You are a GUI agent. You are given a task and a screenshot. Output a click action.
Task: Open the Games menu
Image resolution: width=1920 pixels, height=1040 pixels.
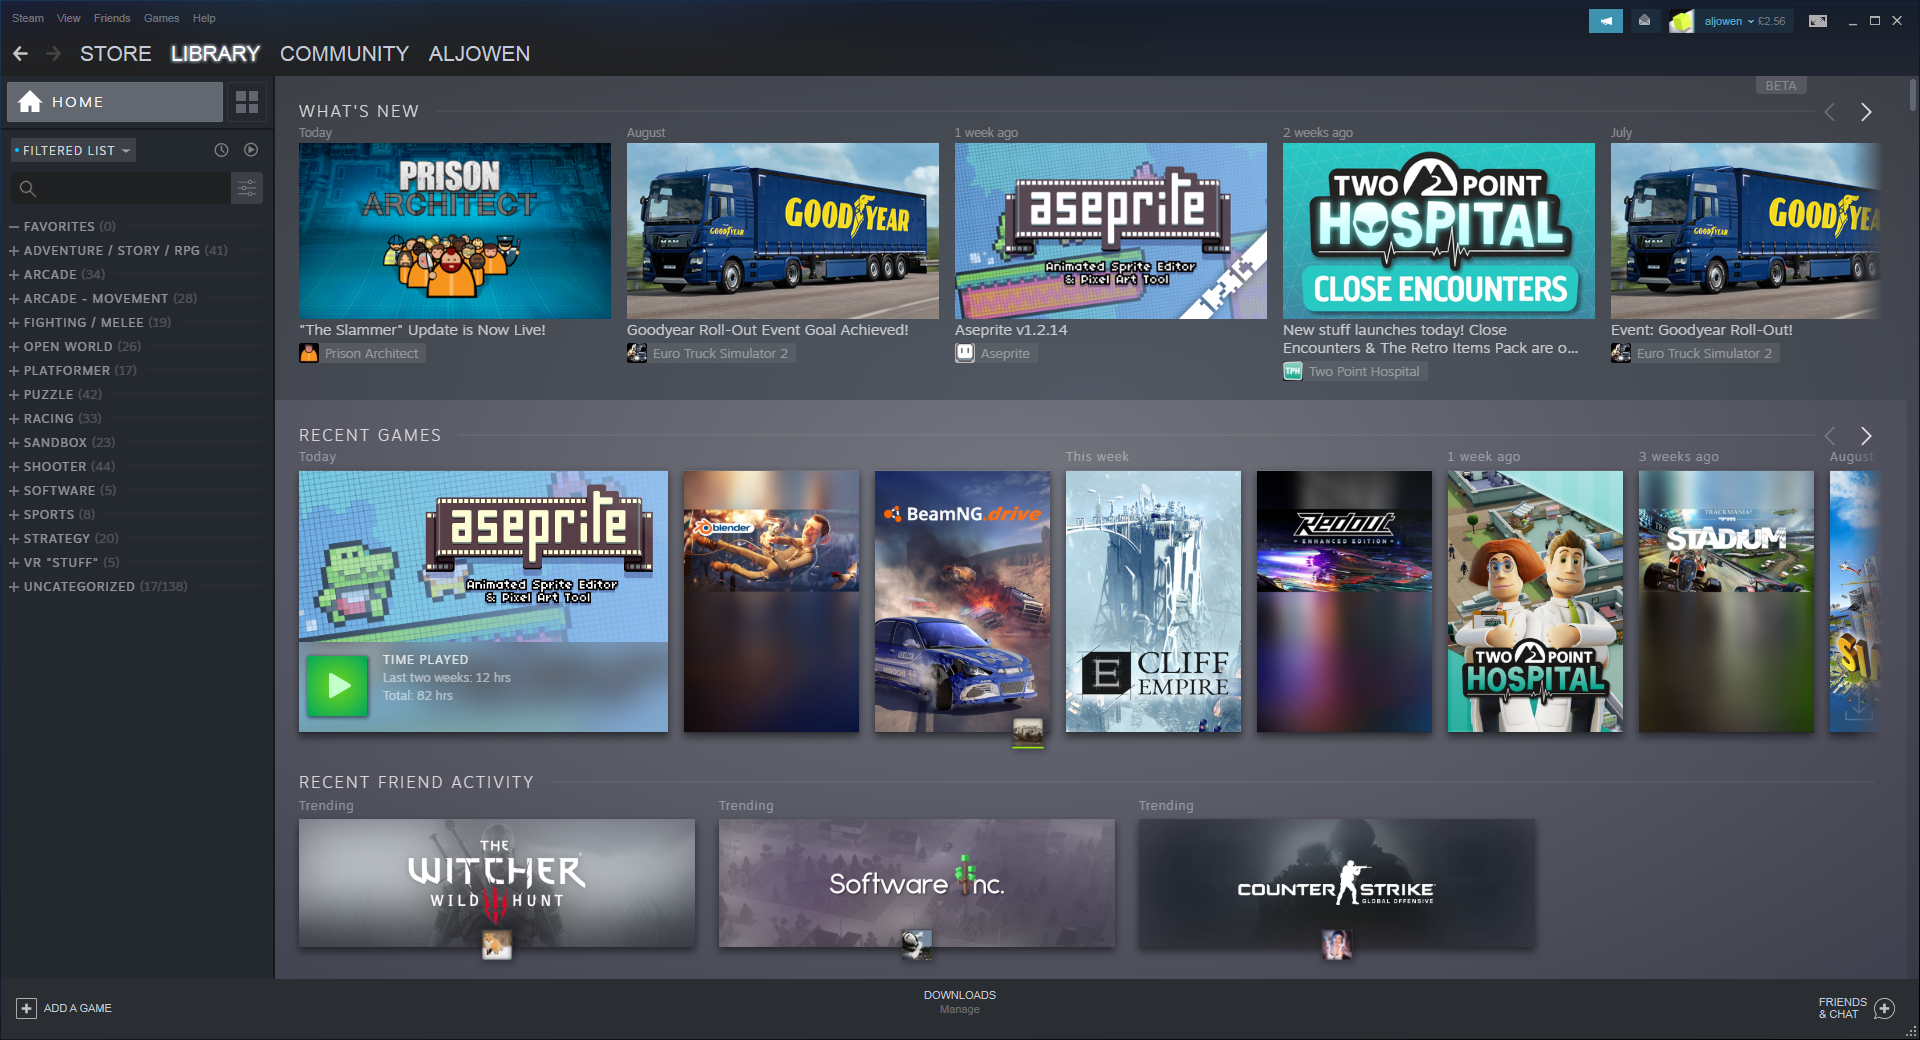162,18
